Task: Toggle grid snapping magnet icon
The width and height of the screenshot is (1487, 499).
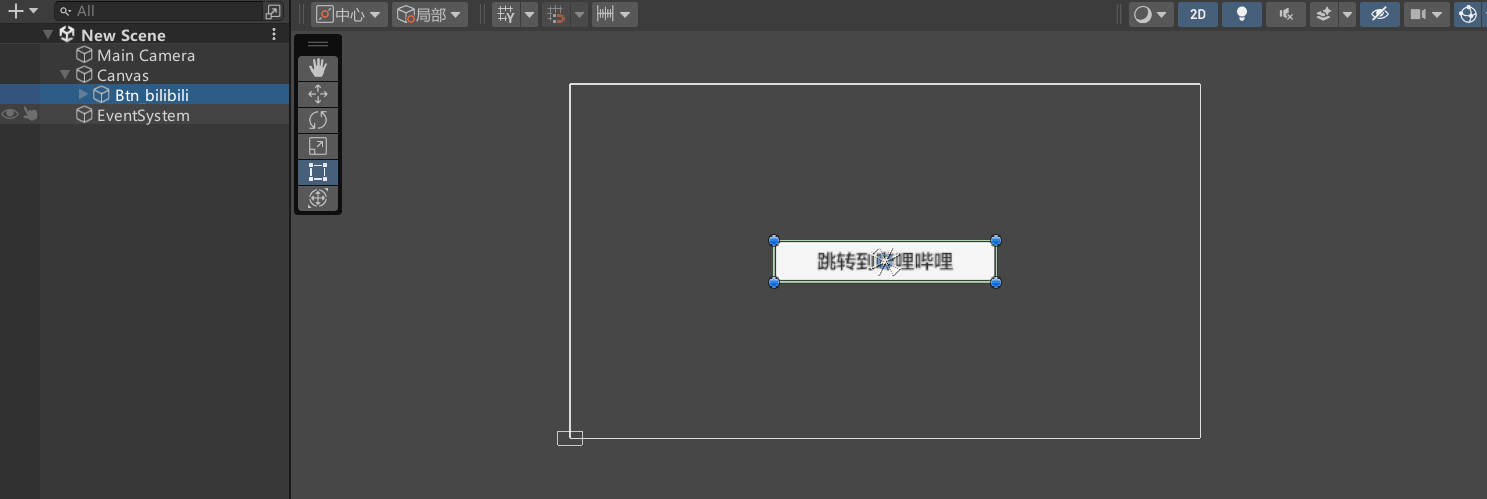Action: [x=556, y=14]
